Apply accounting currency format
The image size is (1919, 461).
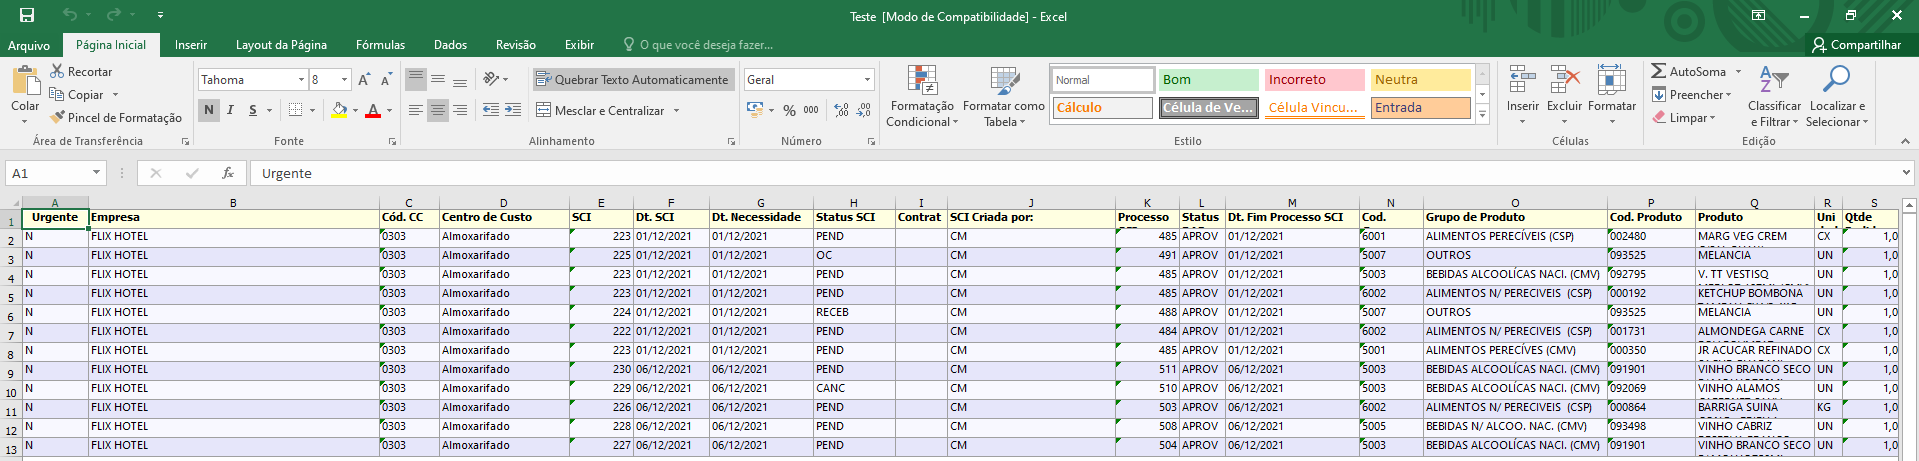[755, 110]
